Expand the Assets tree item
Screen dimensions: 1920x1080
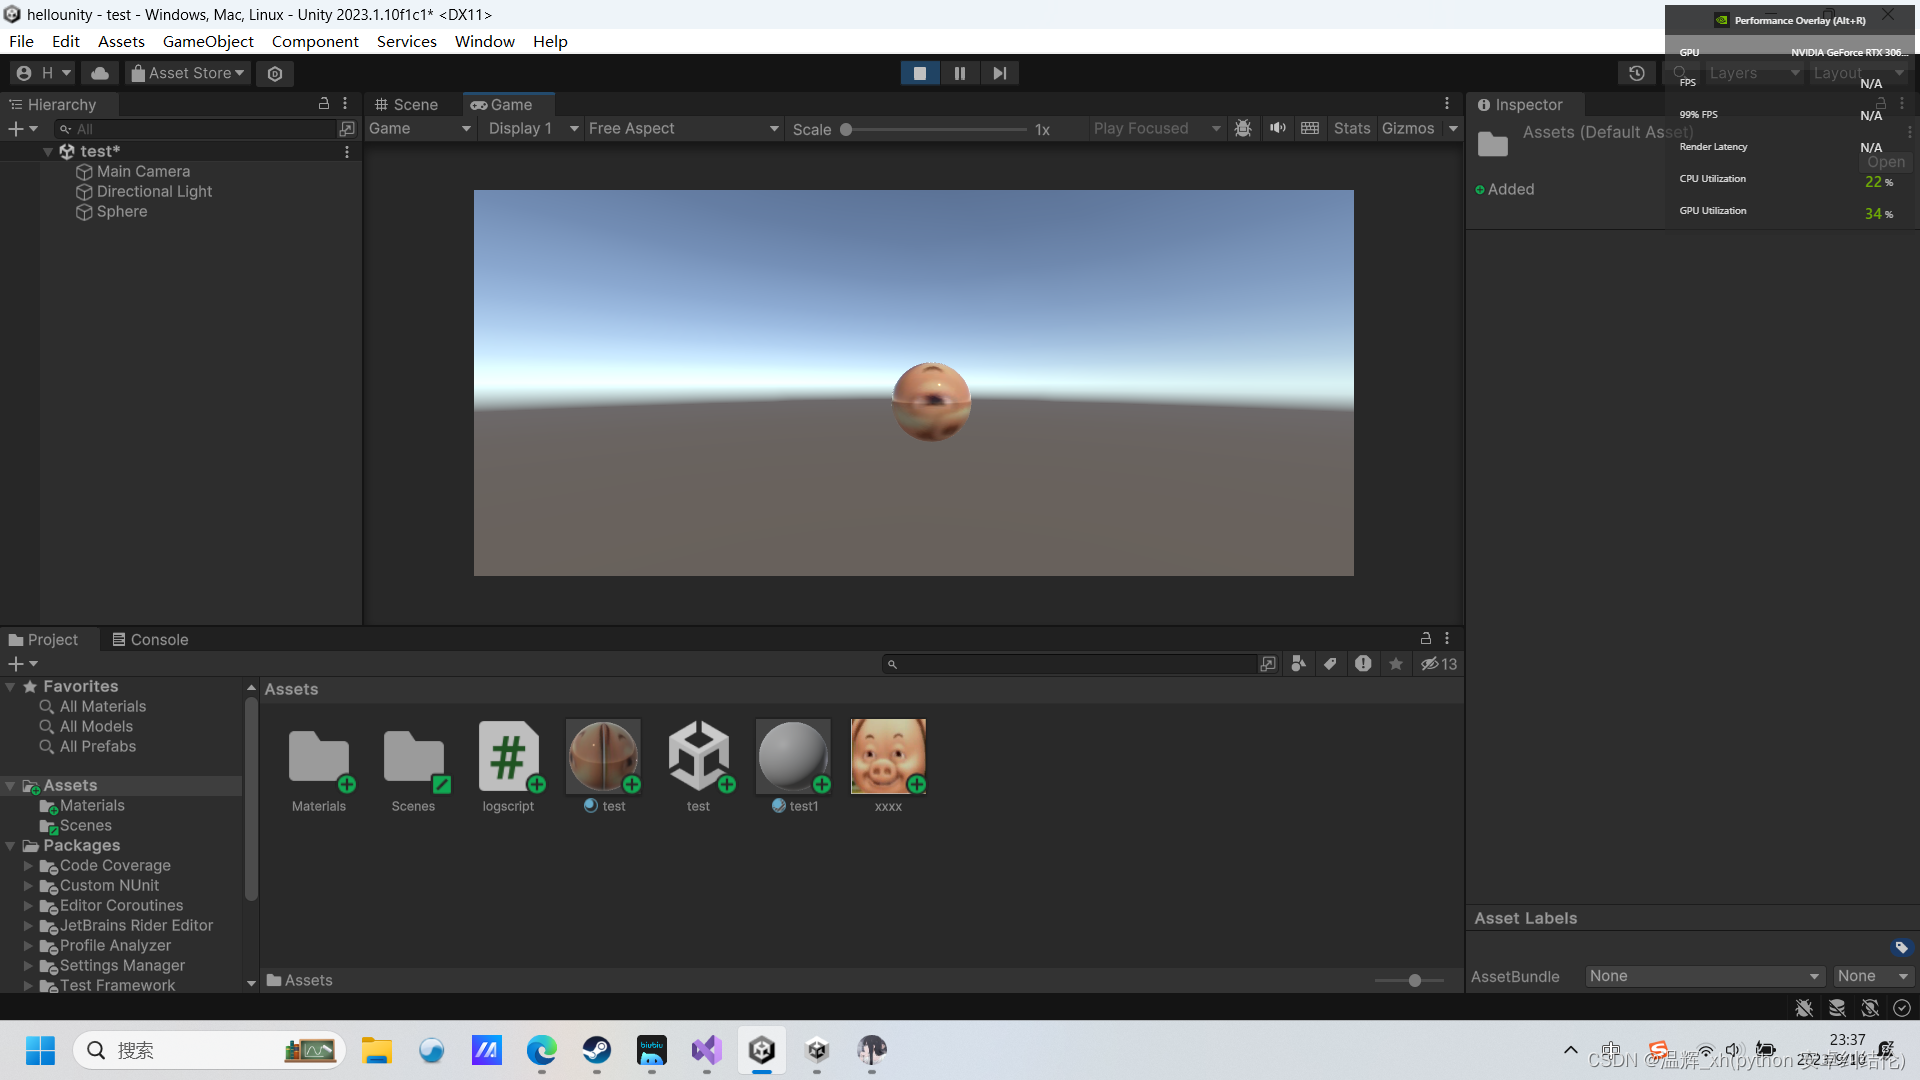(x=11, y=785)
